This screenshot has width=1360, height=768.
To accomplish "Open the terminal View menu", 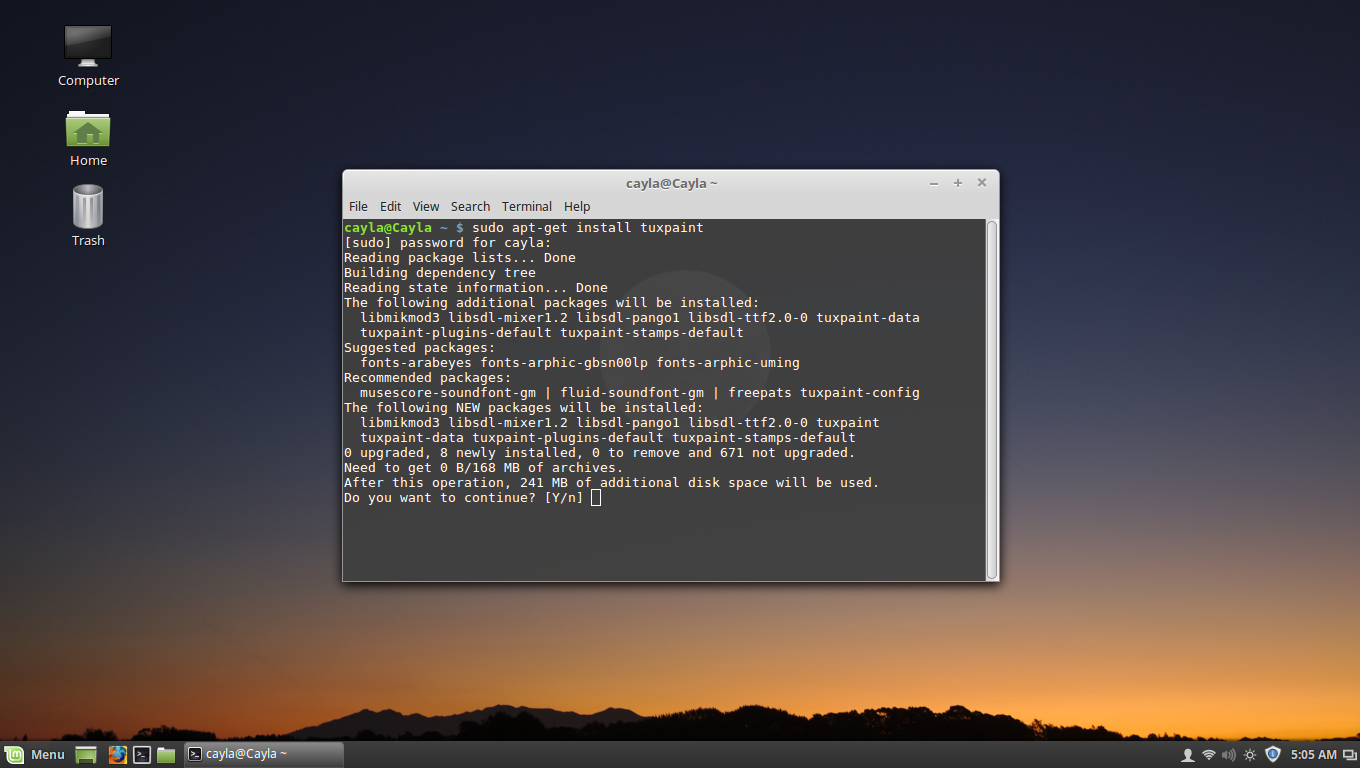I will pos(426,206).
